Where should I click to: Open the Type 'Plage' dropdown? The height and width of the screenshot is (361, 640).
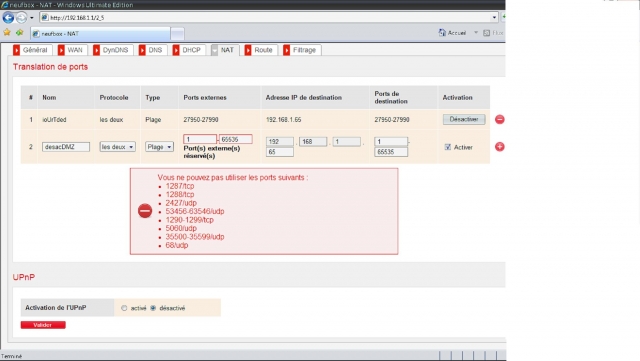tap(159, 147)
